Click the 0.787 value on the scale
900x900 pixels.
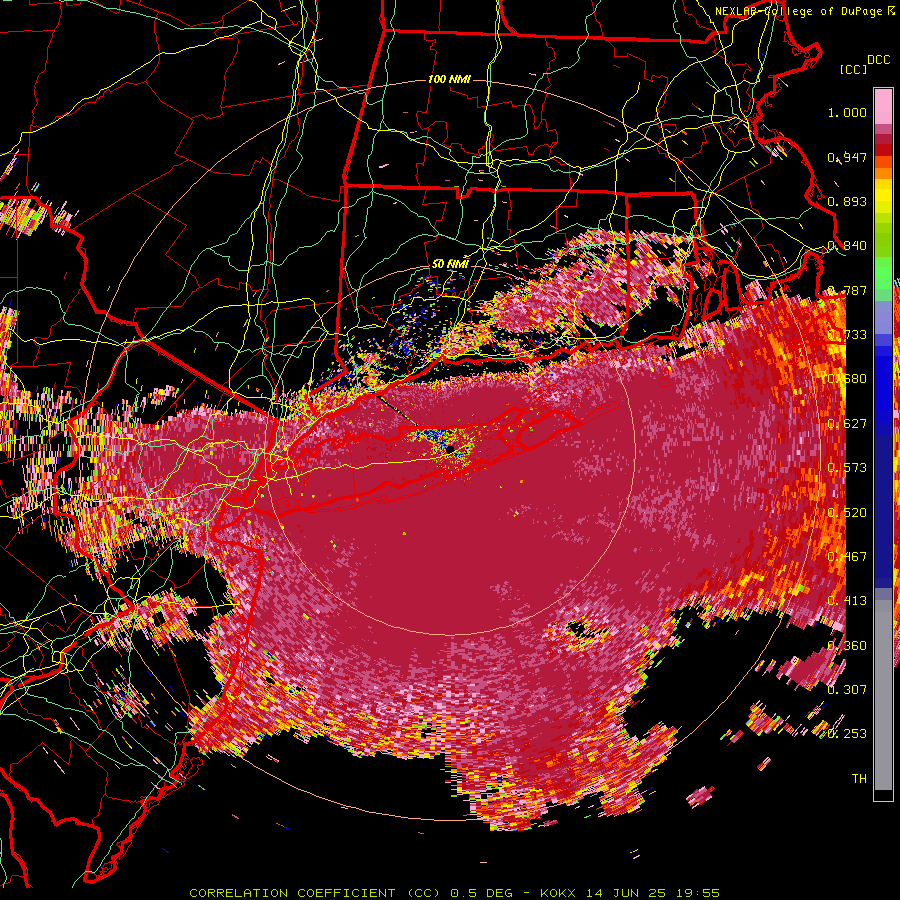[847, 290]
